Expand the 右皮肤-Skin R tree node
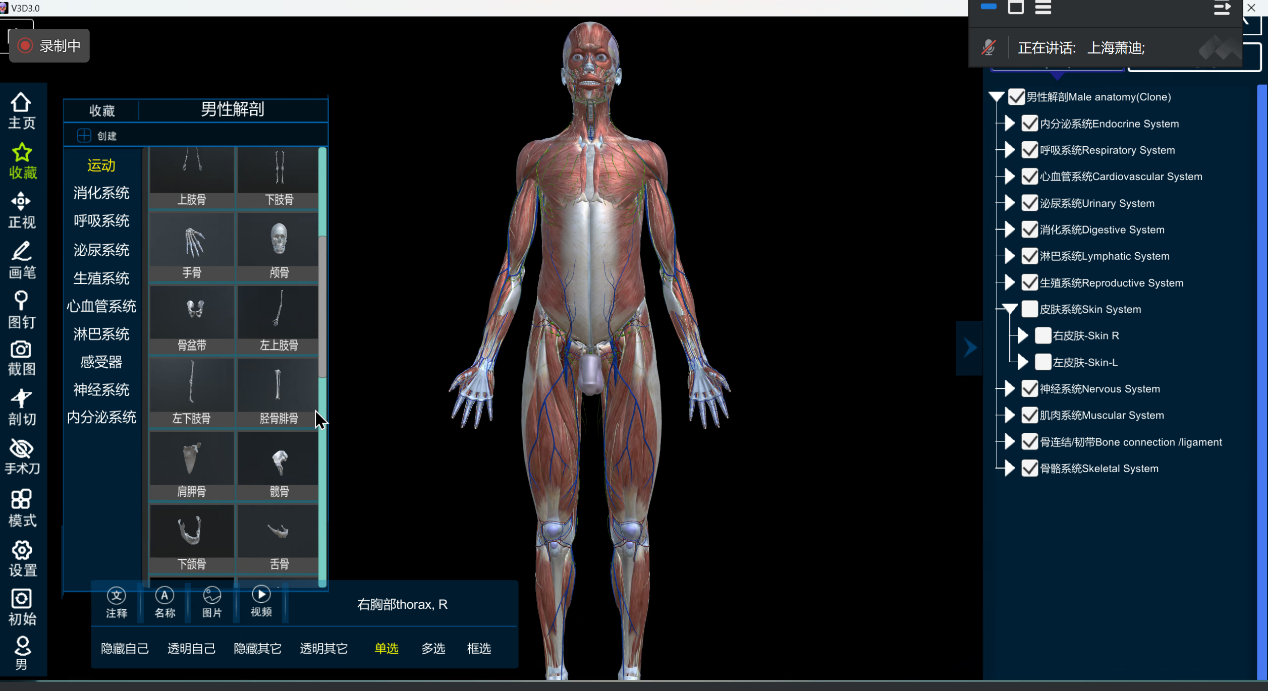The image size is (1268, 691). 1023,336
